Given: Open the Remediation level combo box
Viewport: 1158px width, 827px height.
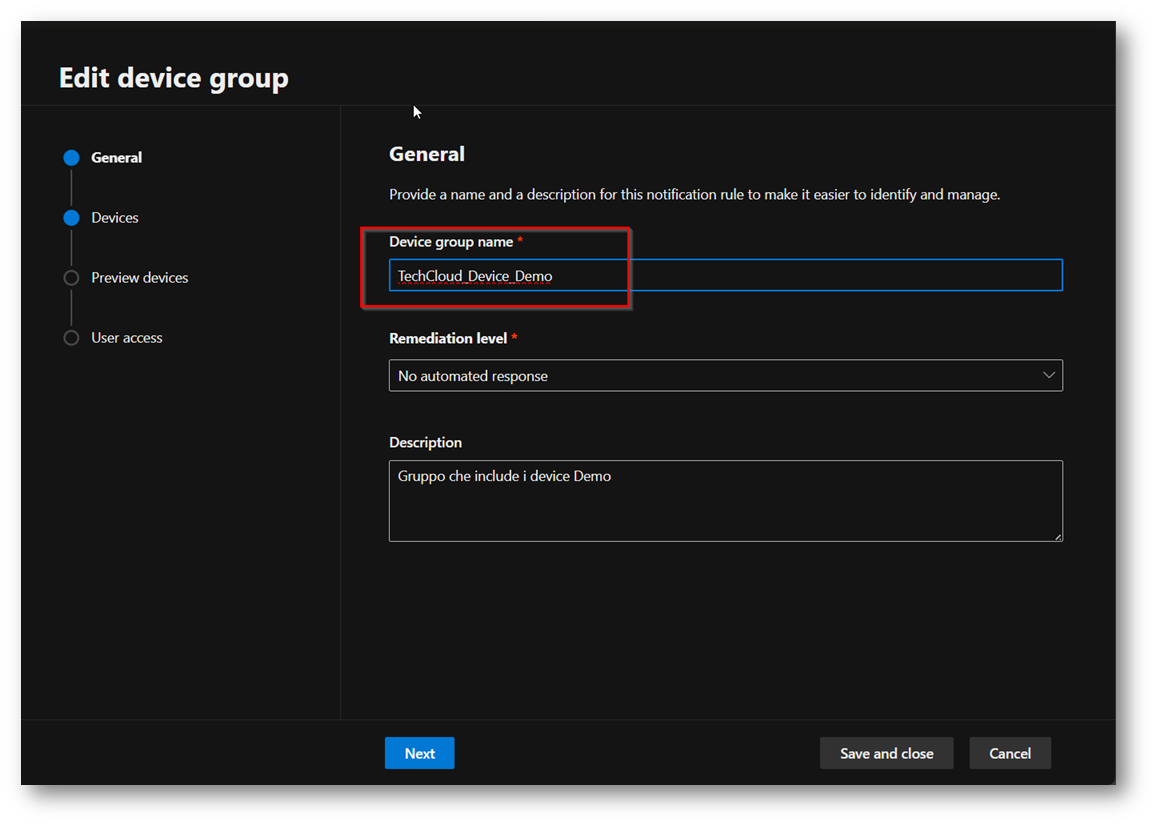Looking at the screenshot, I should (710, 376).
